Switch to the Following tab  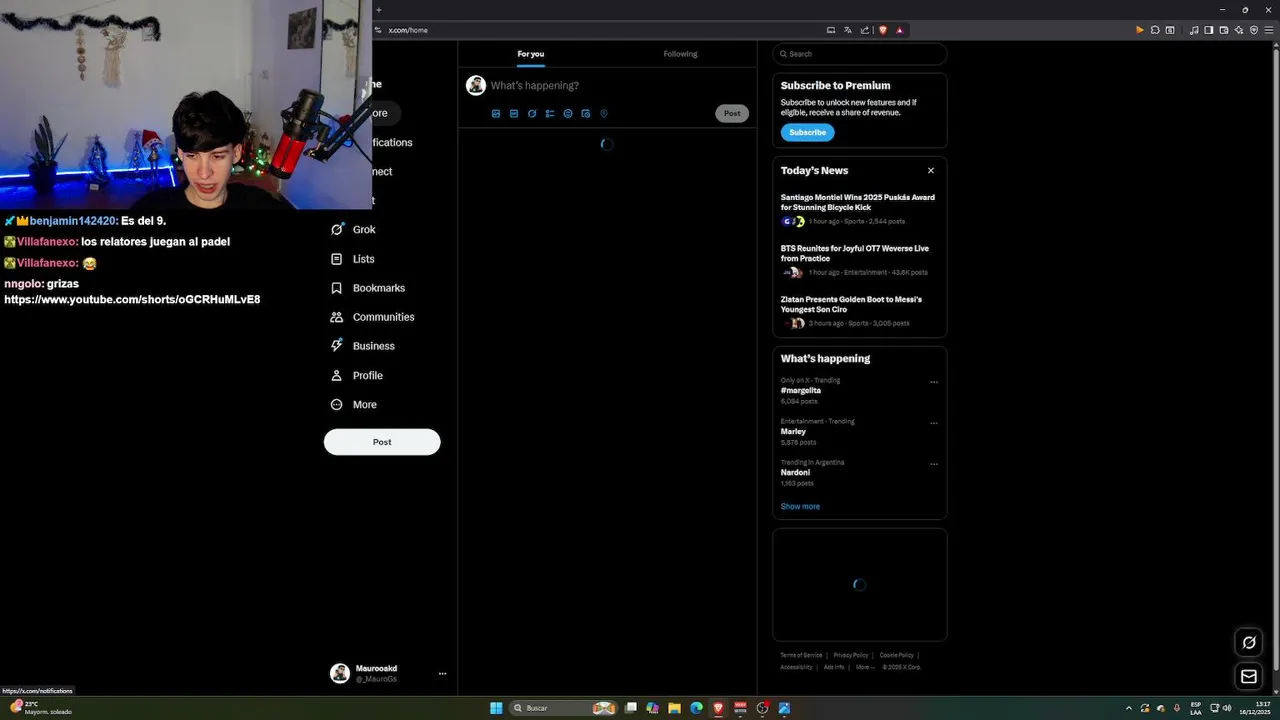[x=680, y=54]
